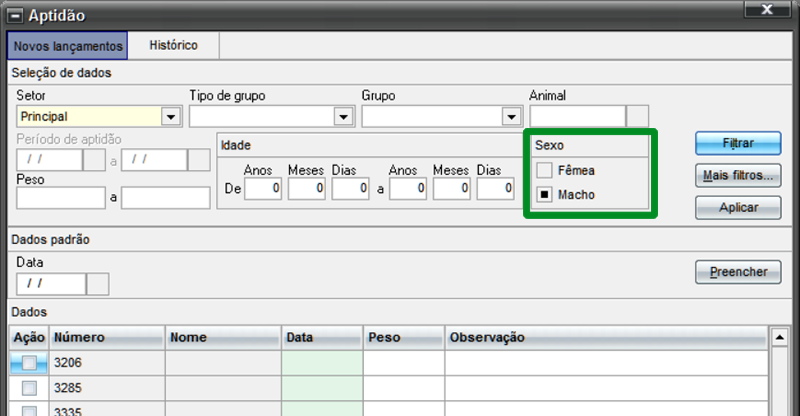Open Mais filtros... button
Screen dimensions: 800x416
738,176
